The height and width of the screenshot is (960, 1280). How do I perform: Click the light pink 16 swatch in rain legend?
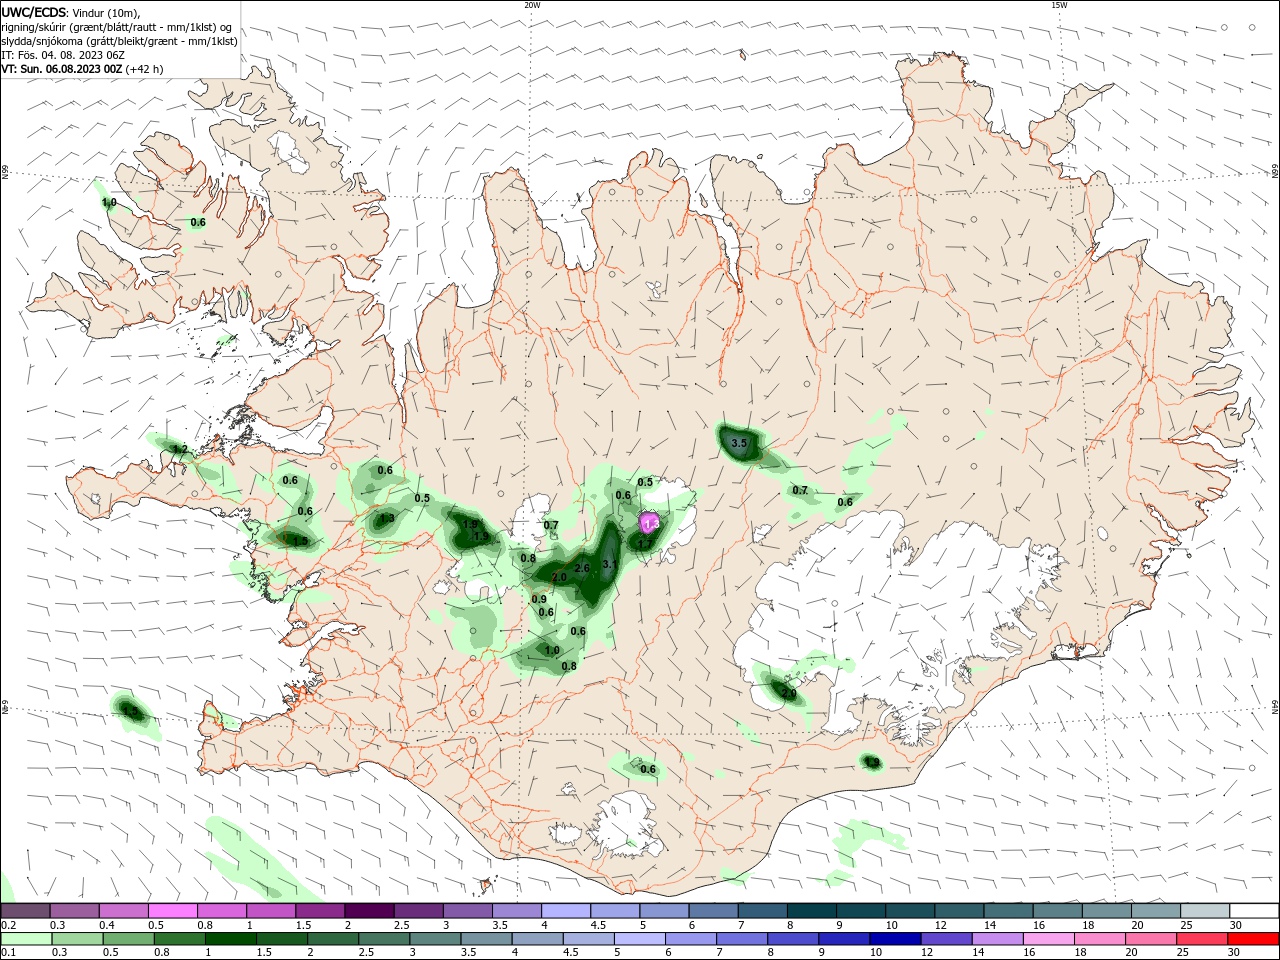pos(1049,939)
